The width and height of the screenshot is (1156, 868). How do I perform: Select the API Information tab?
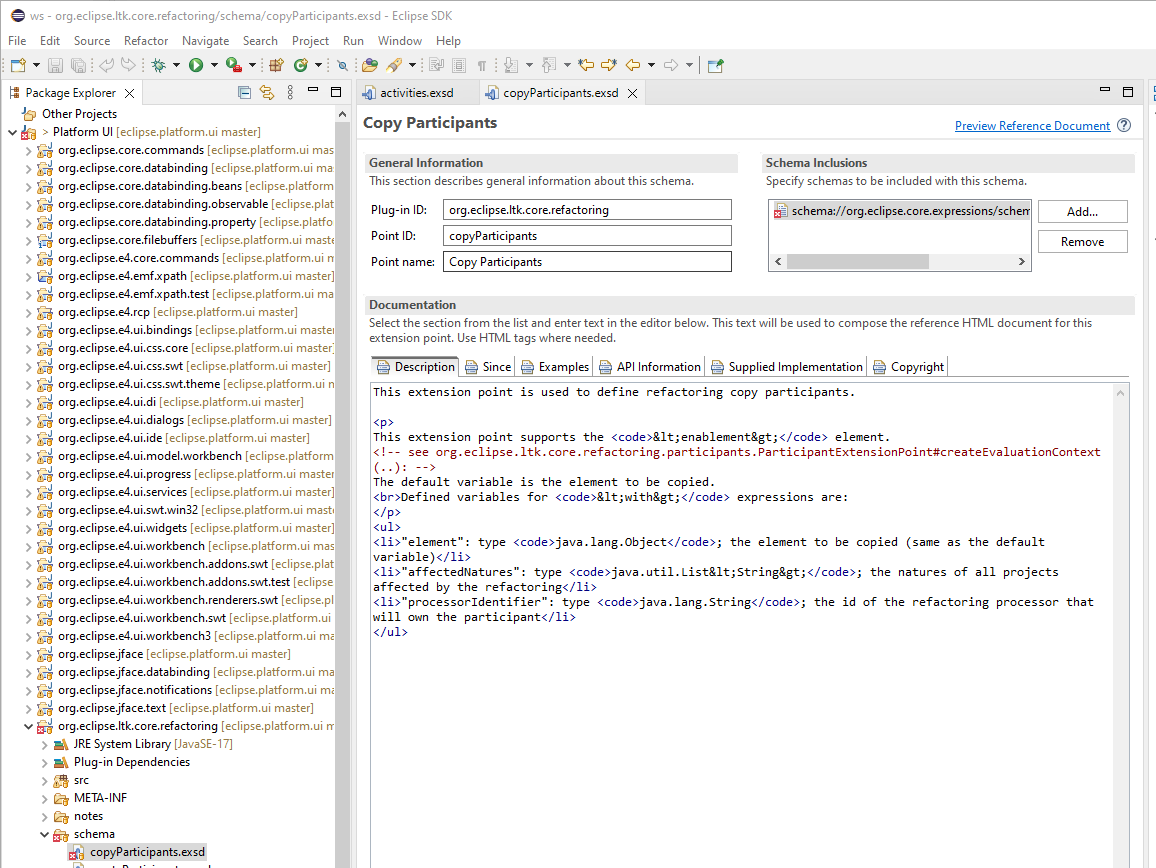coord(650,367)
